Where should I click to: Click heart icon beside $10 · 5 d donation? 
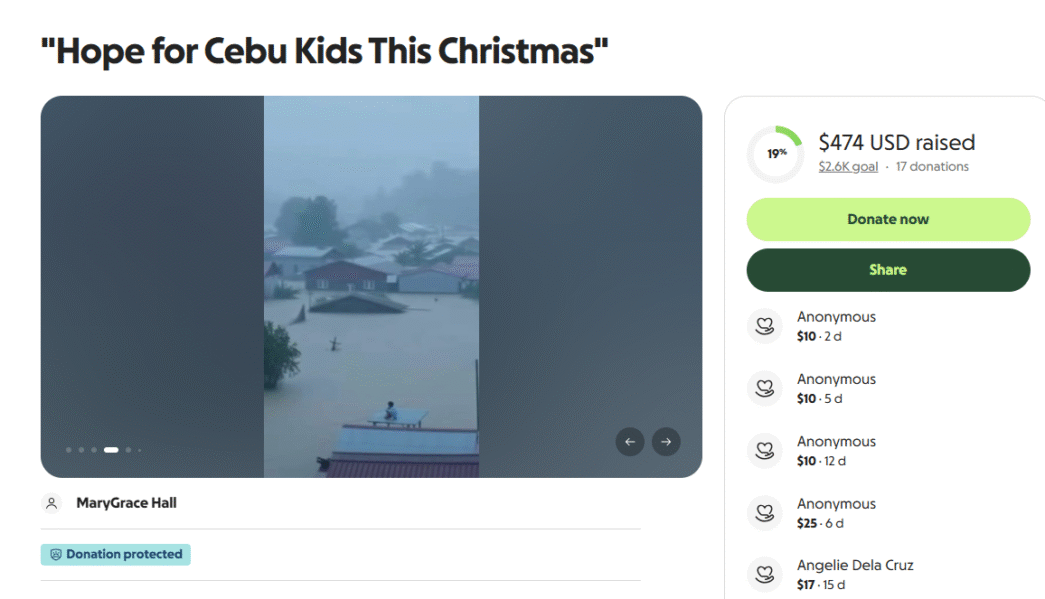tap(765, 388)
